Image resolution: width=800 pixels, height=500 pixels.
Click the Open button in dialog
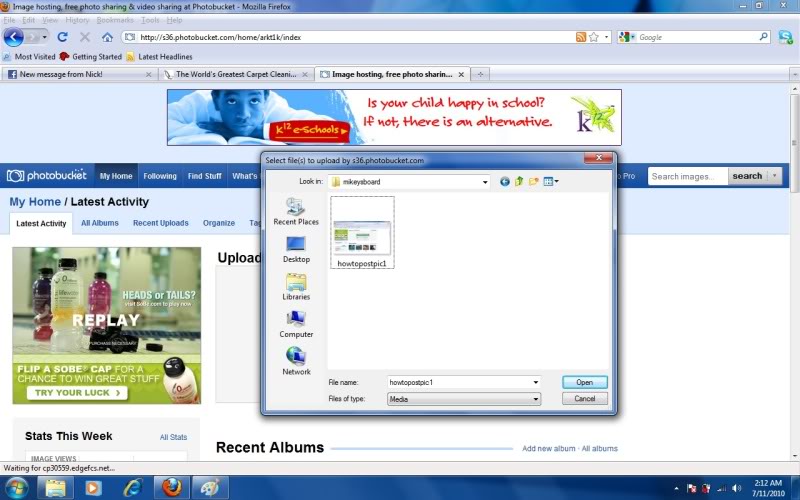(x=584, y=382)
